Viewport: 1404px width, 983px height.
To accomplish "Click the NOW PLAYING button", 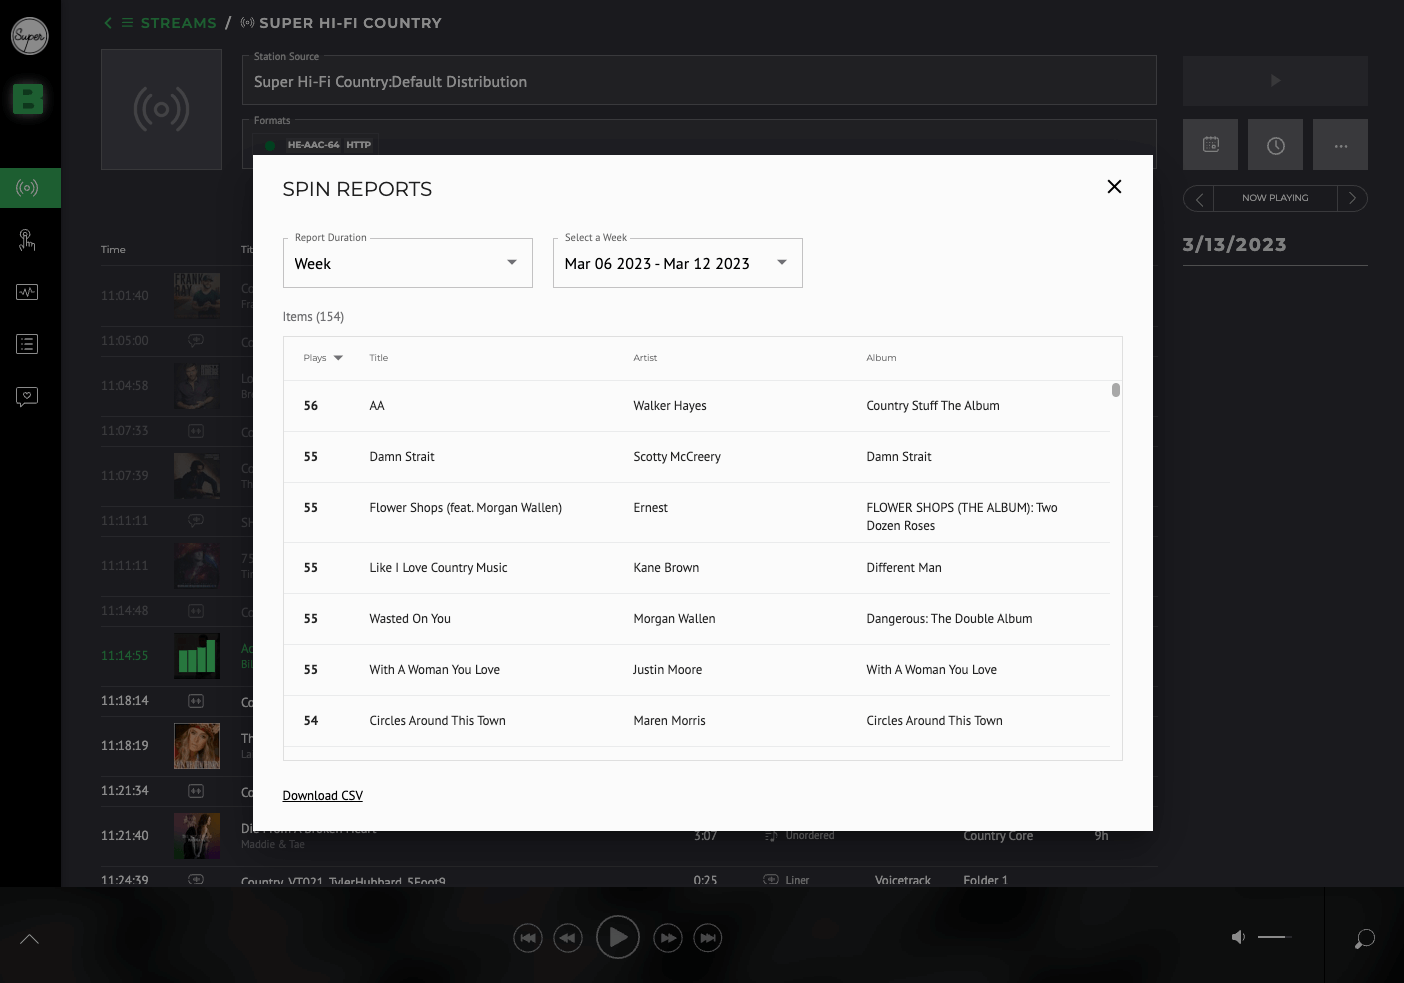I will pos(1275,198).
